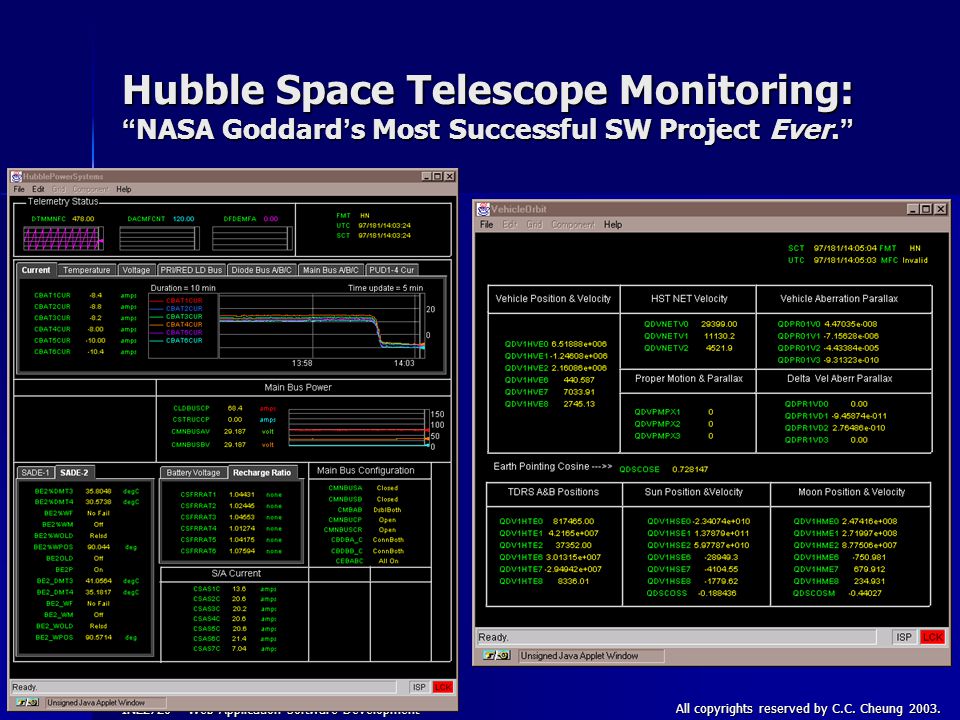Click the DFDEMFA telemetry bar gauge
This screenshot has width=960, height=720.
[x=252, y=238]
